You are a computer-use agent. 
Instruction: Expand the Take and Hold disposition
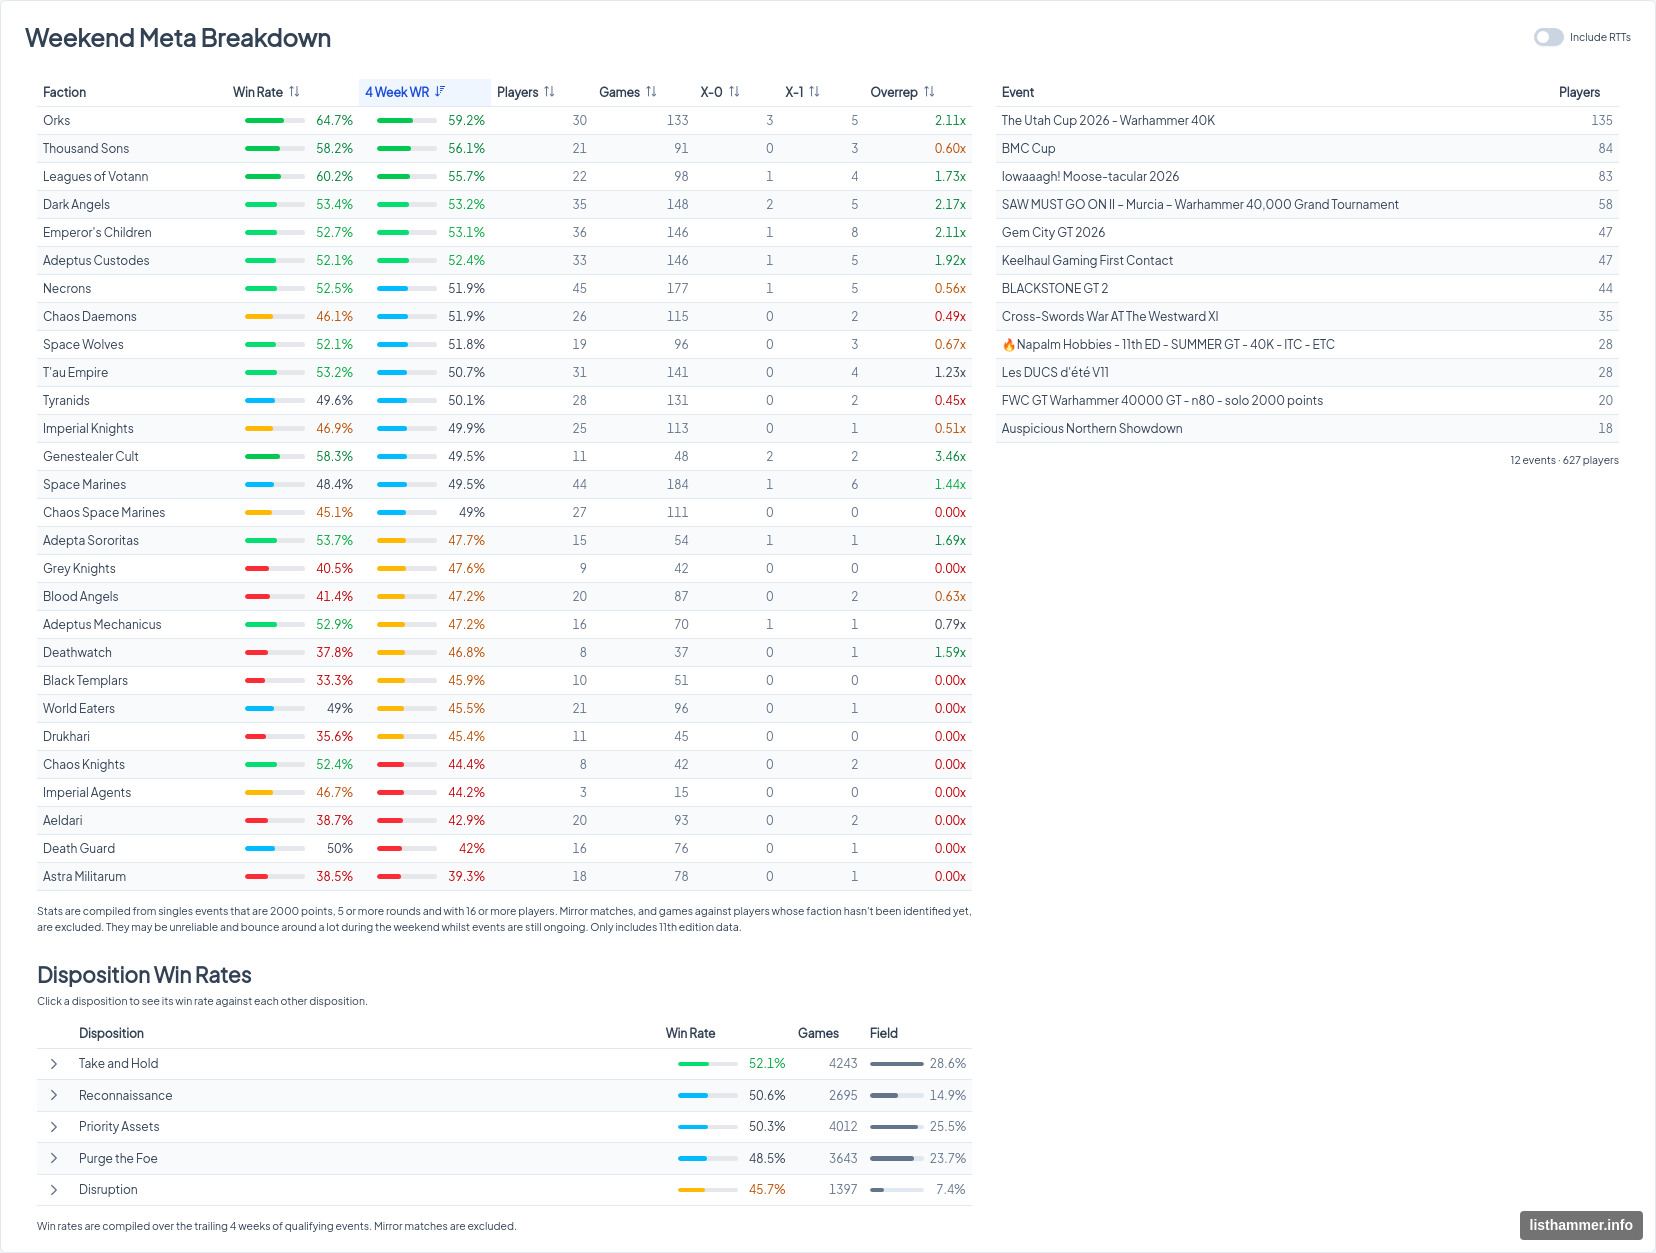tap(54, 1064)
